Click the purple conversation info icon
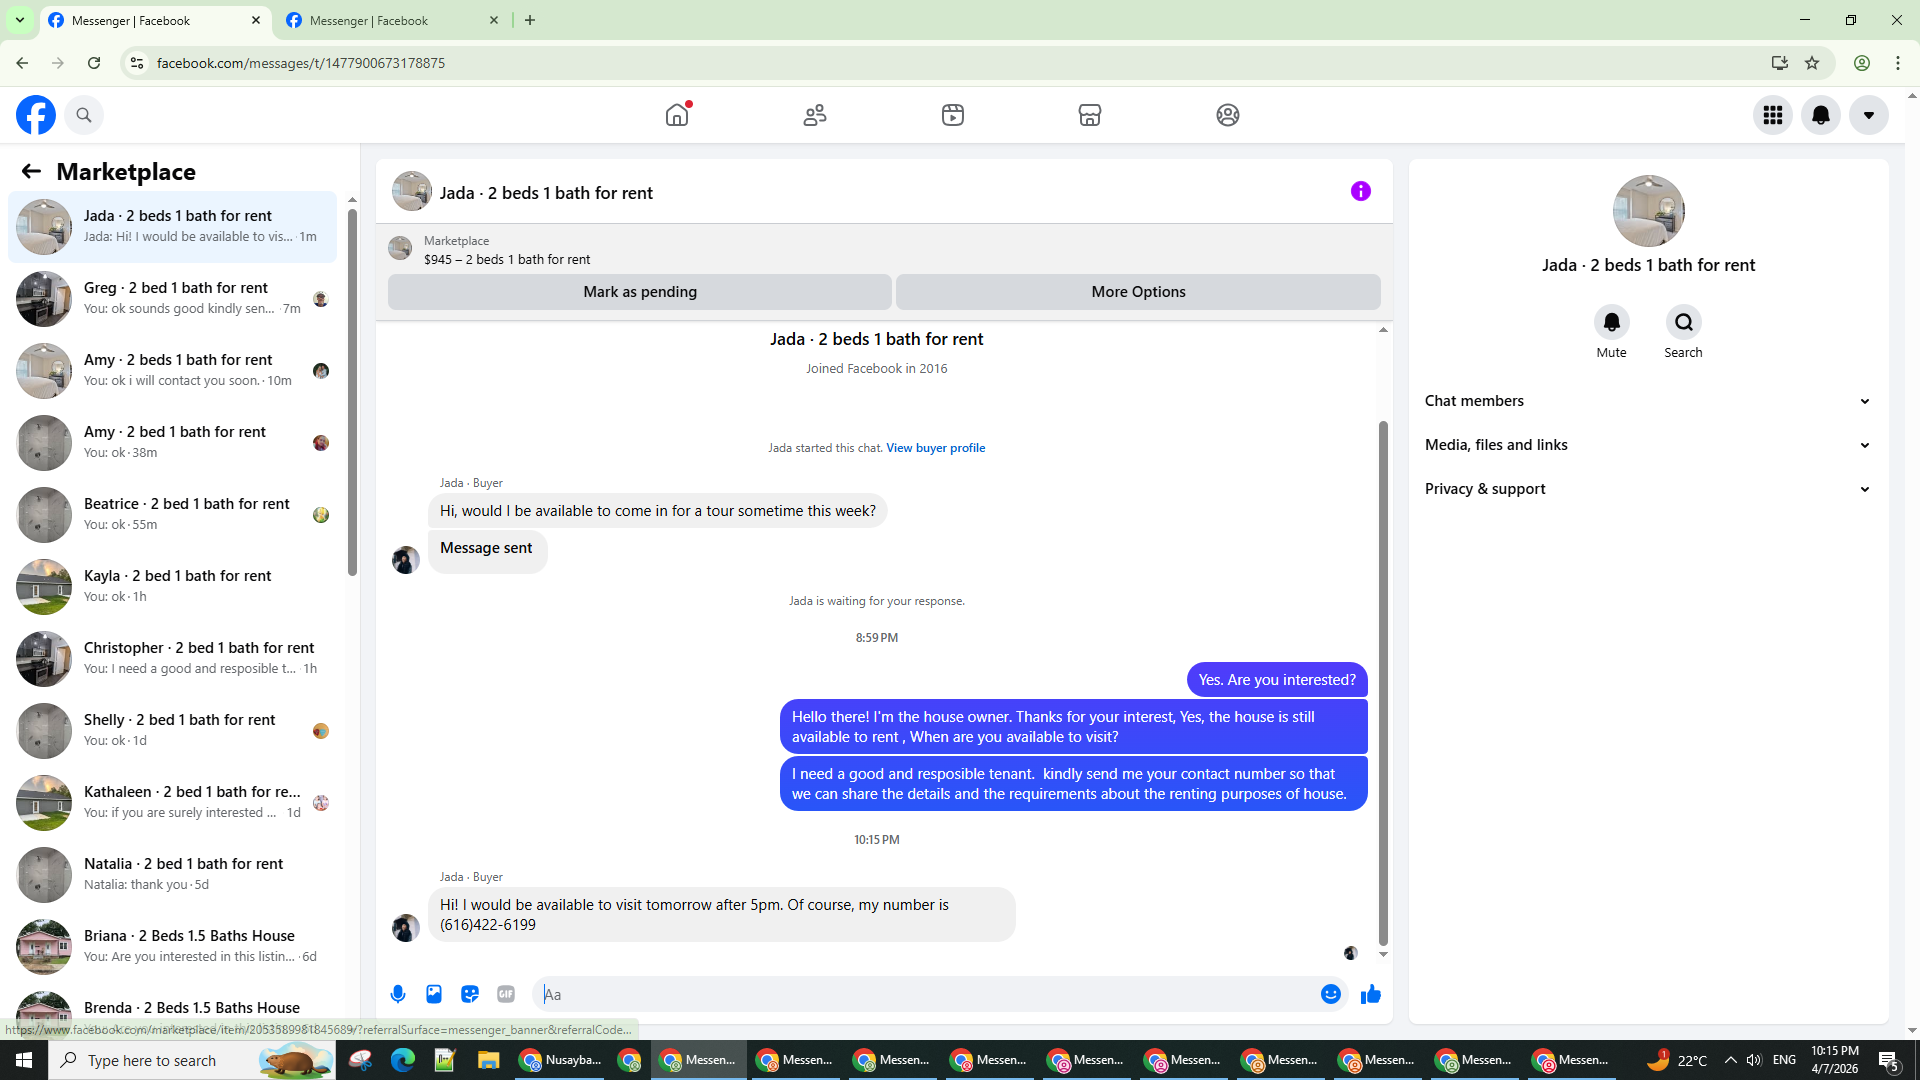1920x1080 pixels. tap(1361, 191)
